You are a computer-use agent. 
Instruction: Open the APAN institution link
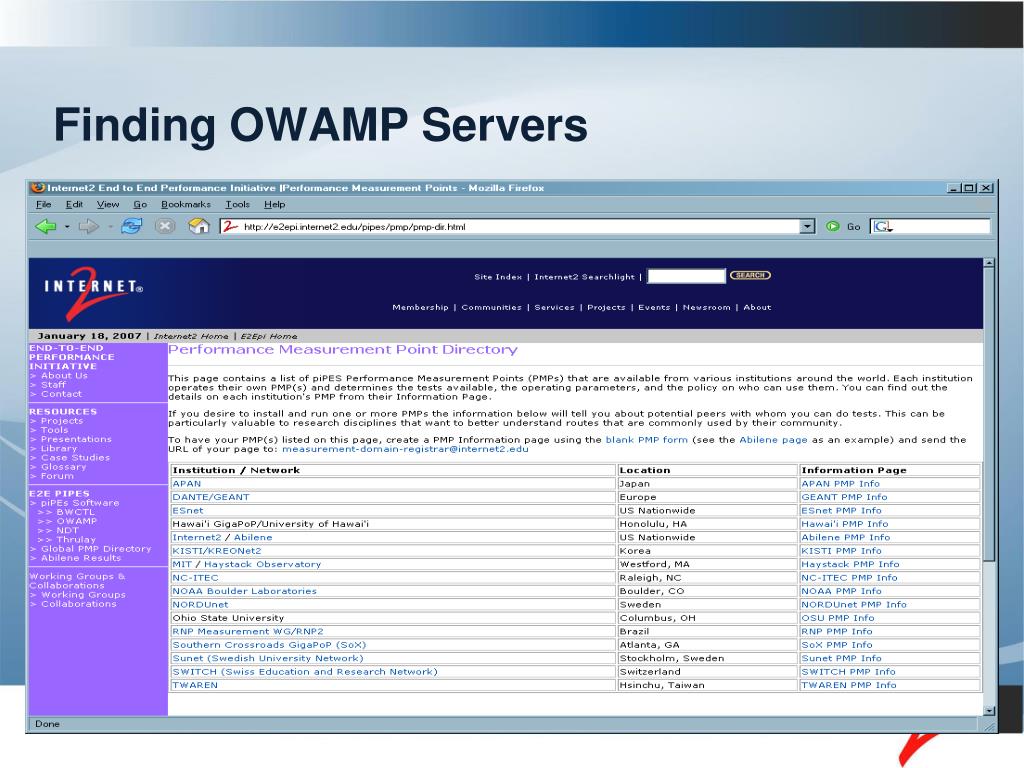[187, 484]
